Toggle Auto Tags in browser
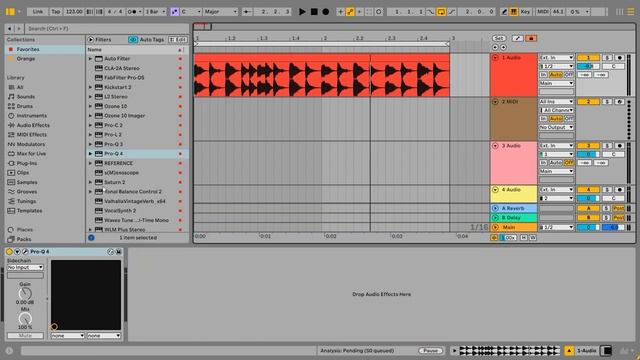The image size is (640, 360). pyautogui.click(x=147, y=40)
